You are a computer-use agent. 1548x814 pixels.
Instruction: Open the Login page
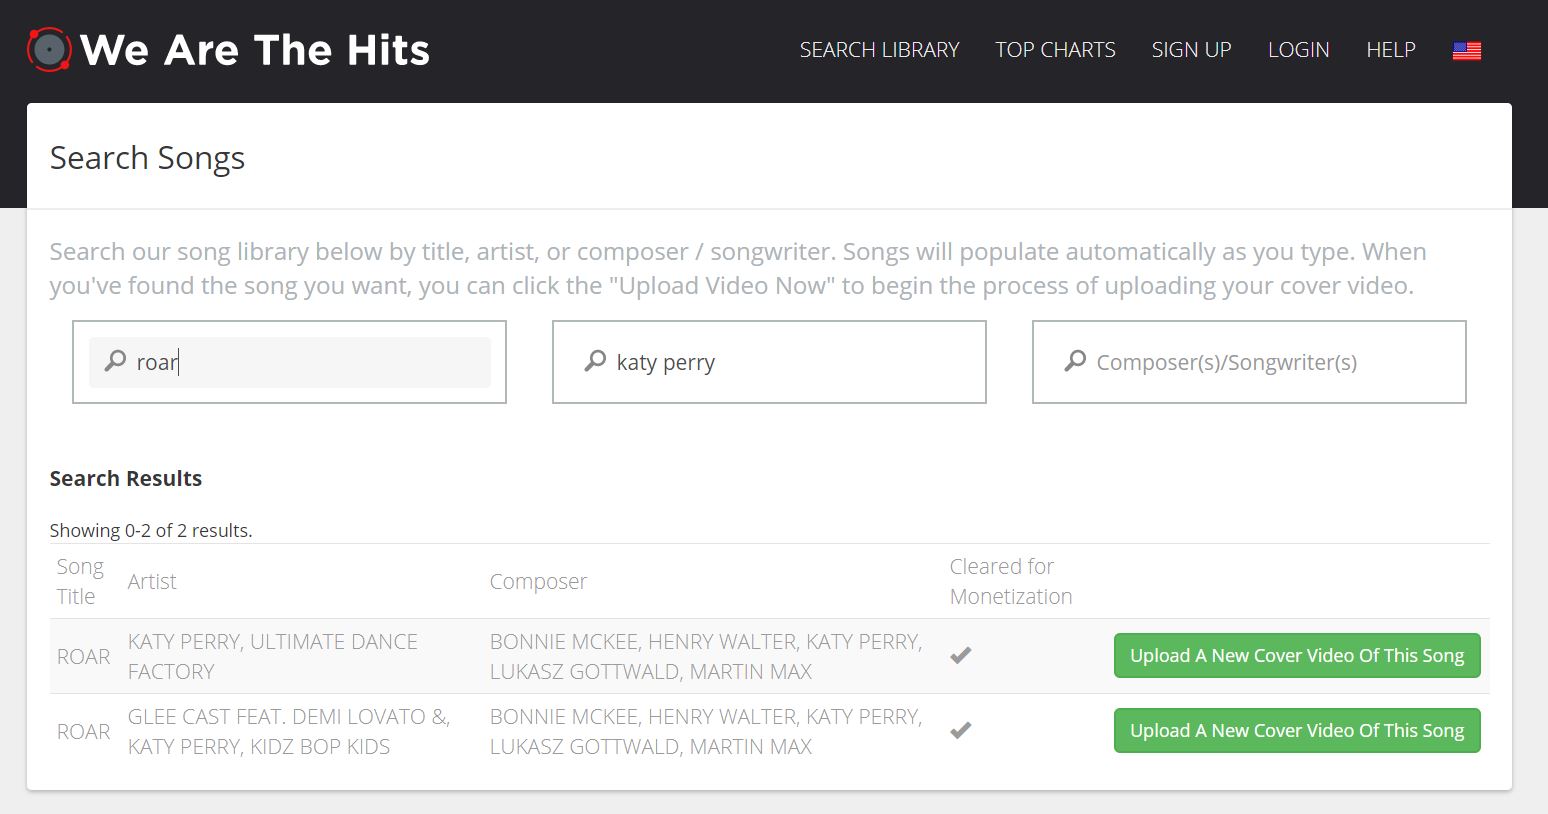point(1298,50)
